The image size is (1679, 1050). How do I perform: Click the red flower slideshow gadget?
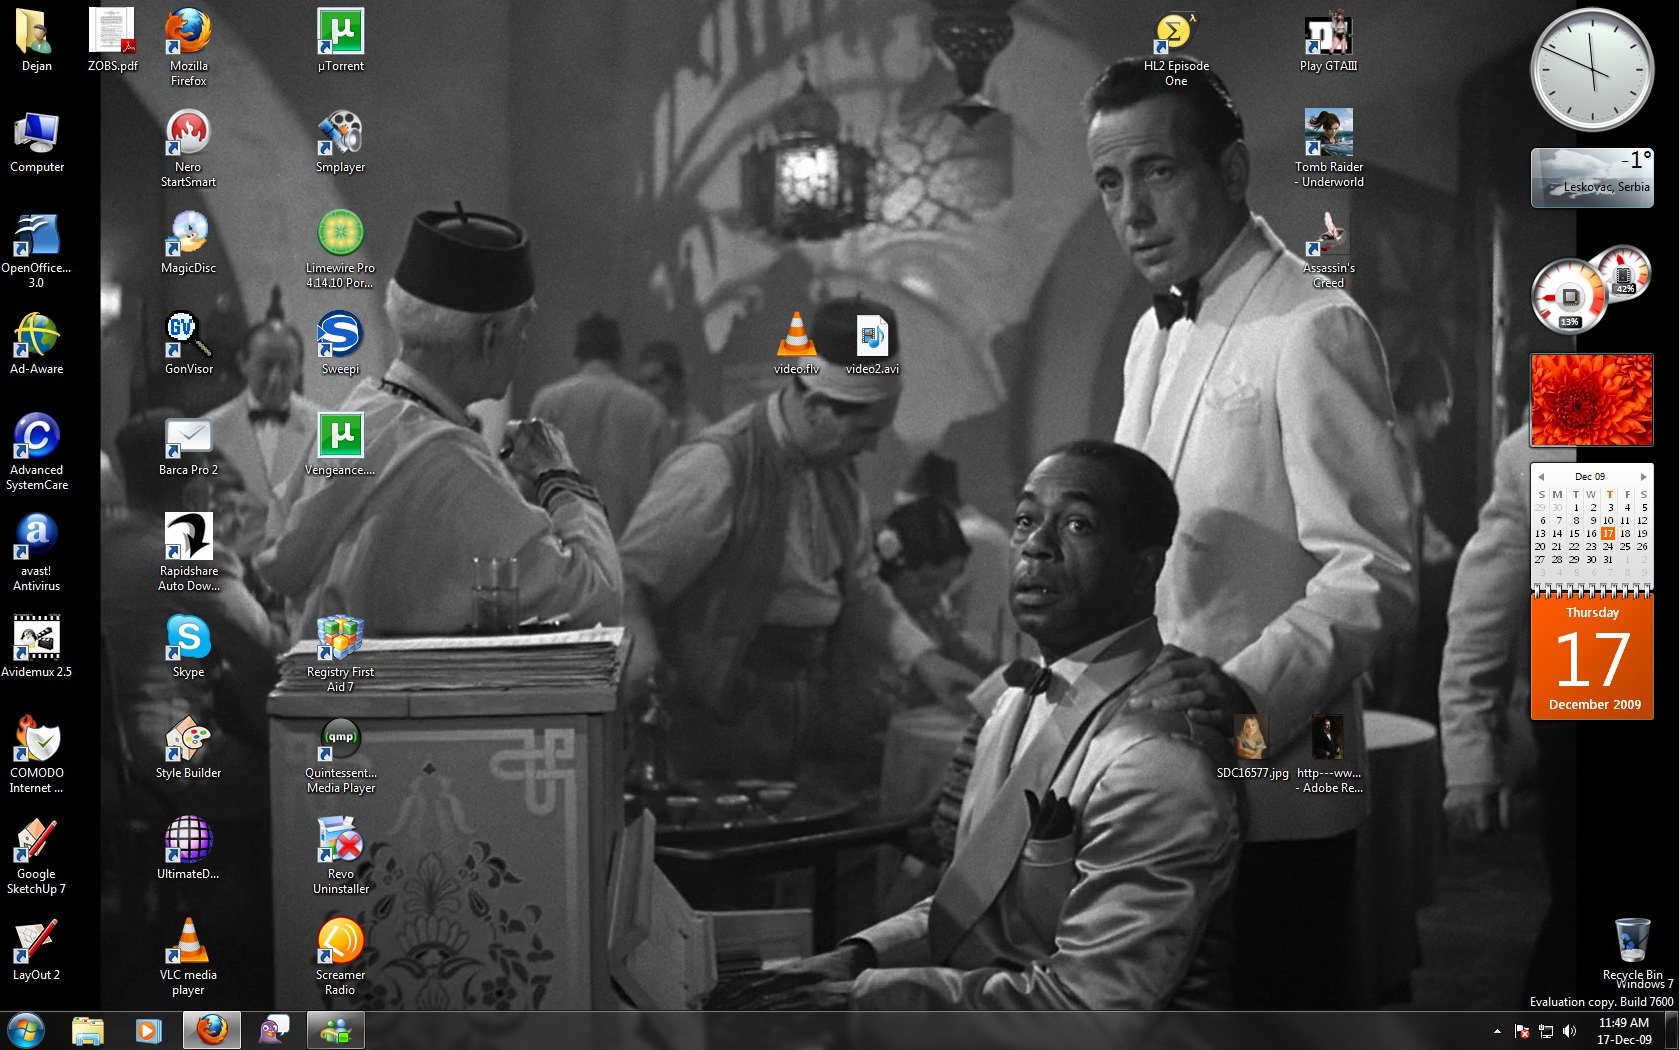click(1592, 400)
